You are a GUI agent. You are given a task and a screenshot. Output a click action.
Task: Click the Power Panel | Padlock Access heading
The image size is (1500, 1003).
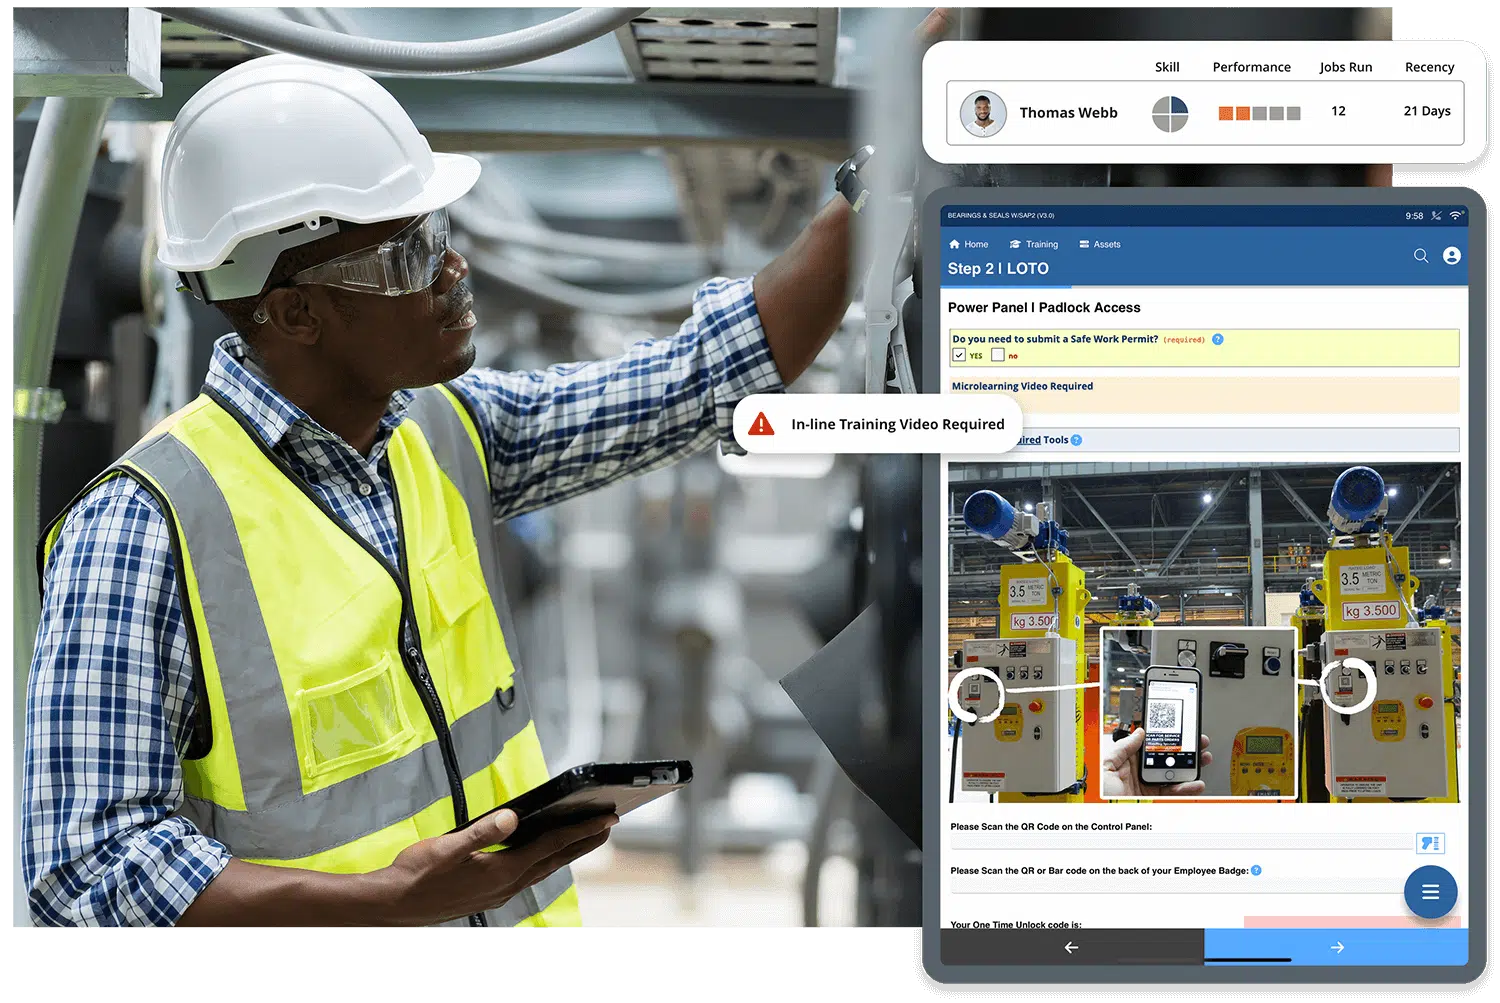tap(1044, 308)
